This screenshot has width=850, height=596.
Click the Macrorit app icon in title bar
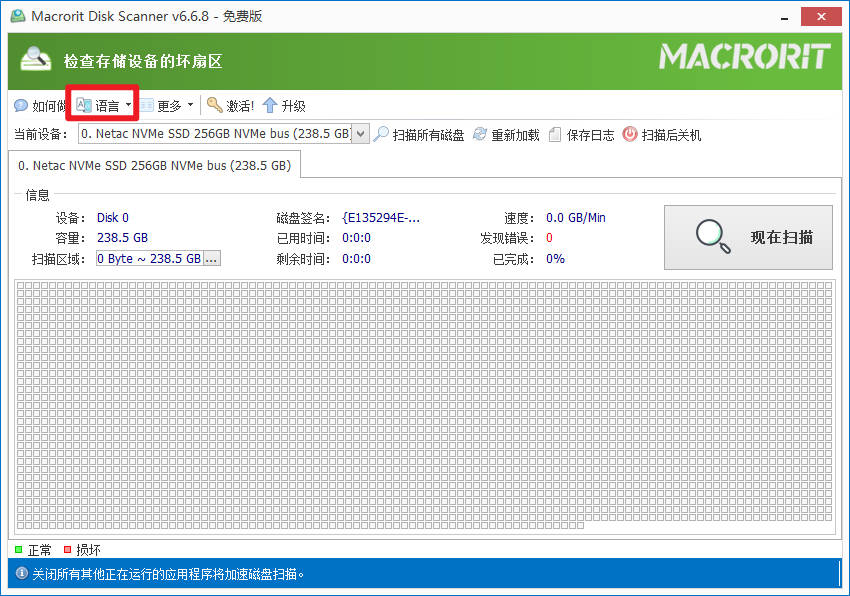[17, 16]
